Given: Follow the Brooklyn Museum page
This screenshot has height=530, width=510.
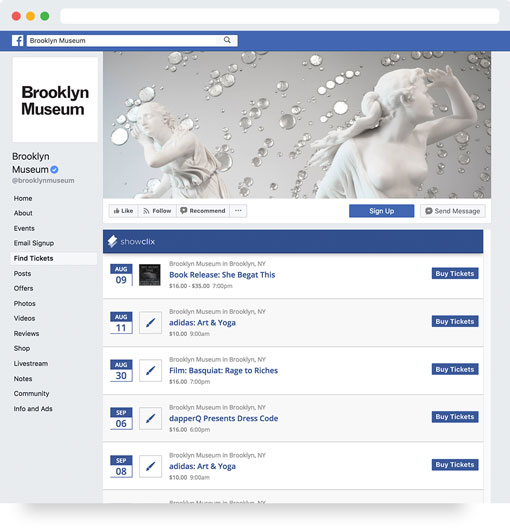Looking at the screenshot, I should (157, 211).
